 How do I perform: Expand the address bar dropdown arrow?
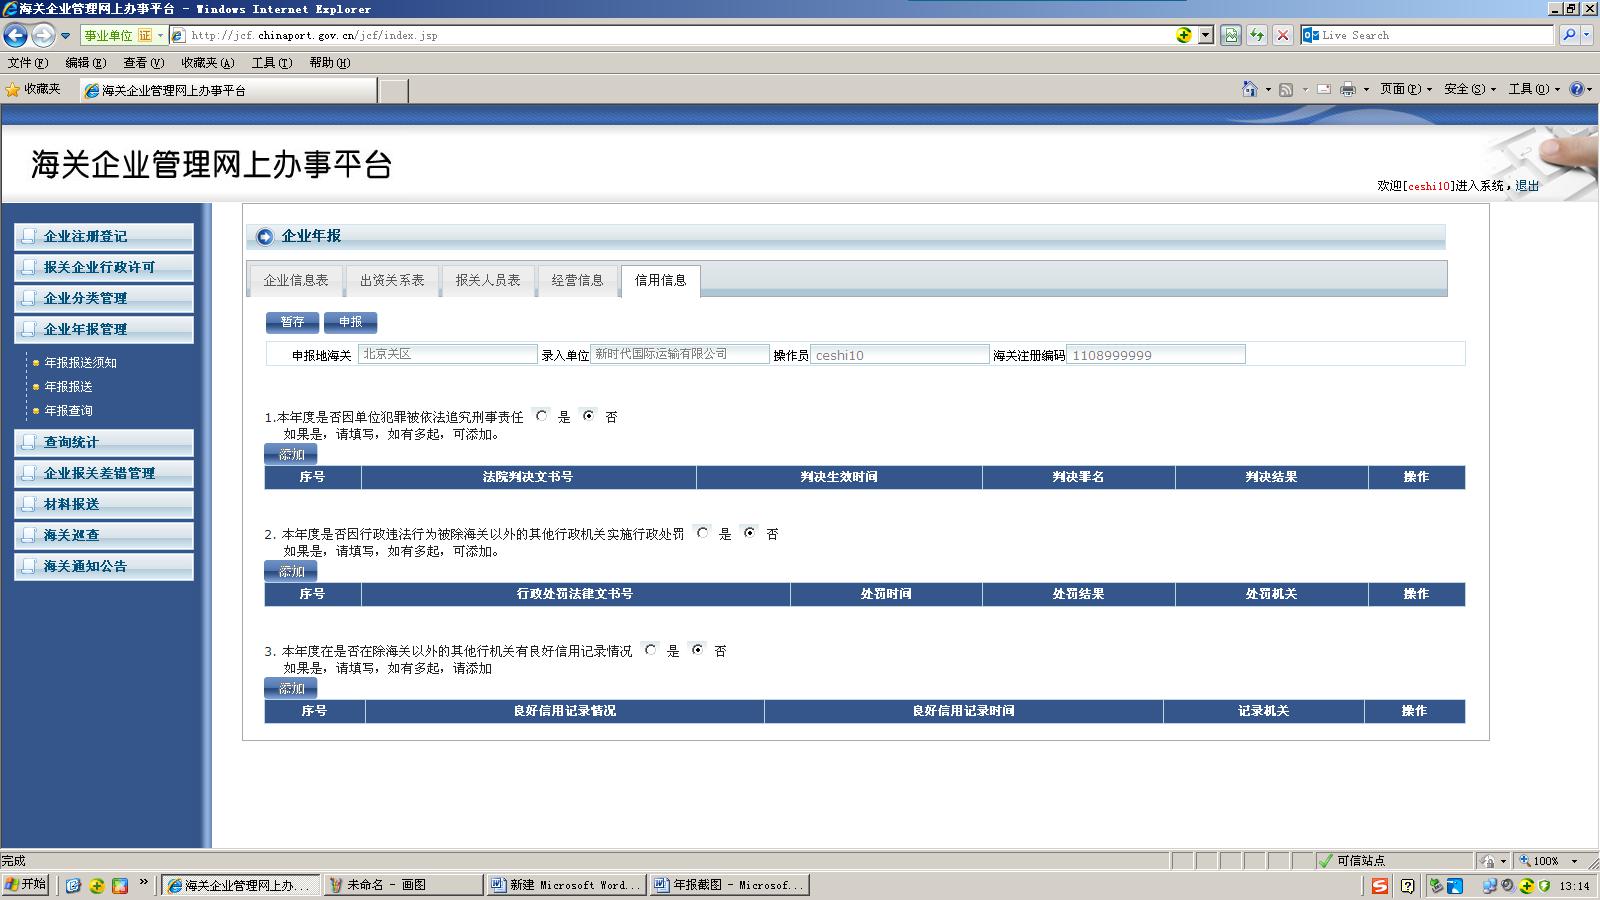click(x=1206, y=35)
